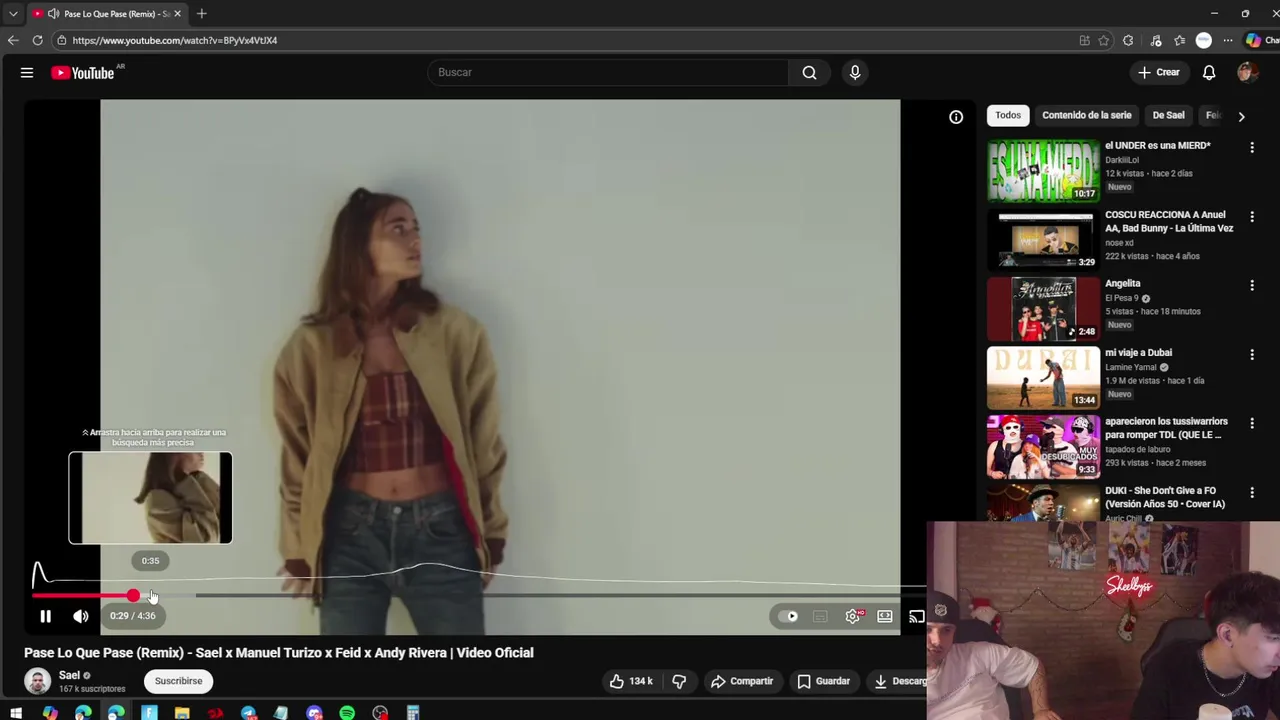The height and width of the screenshot is (720, 1280).
Task: Click the search magnifier button
Action: tap(809, 72)
